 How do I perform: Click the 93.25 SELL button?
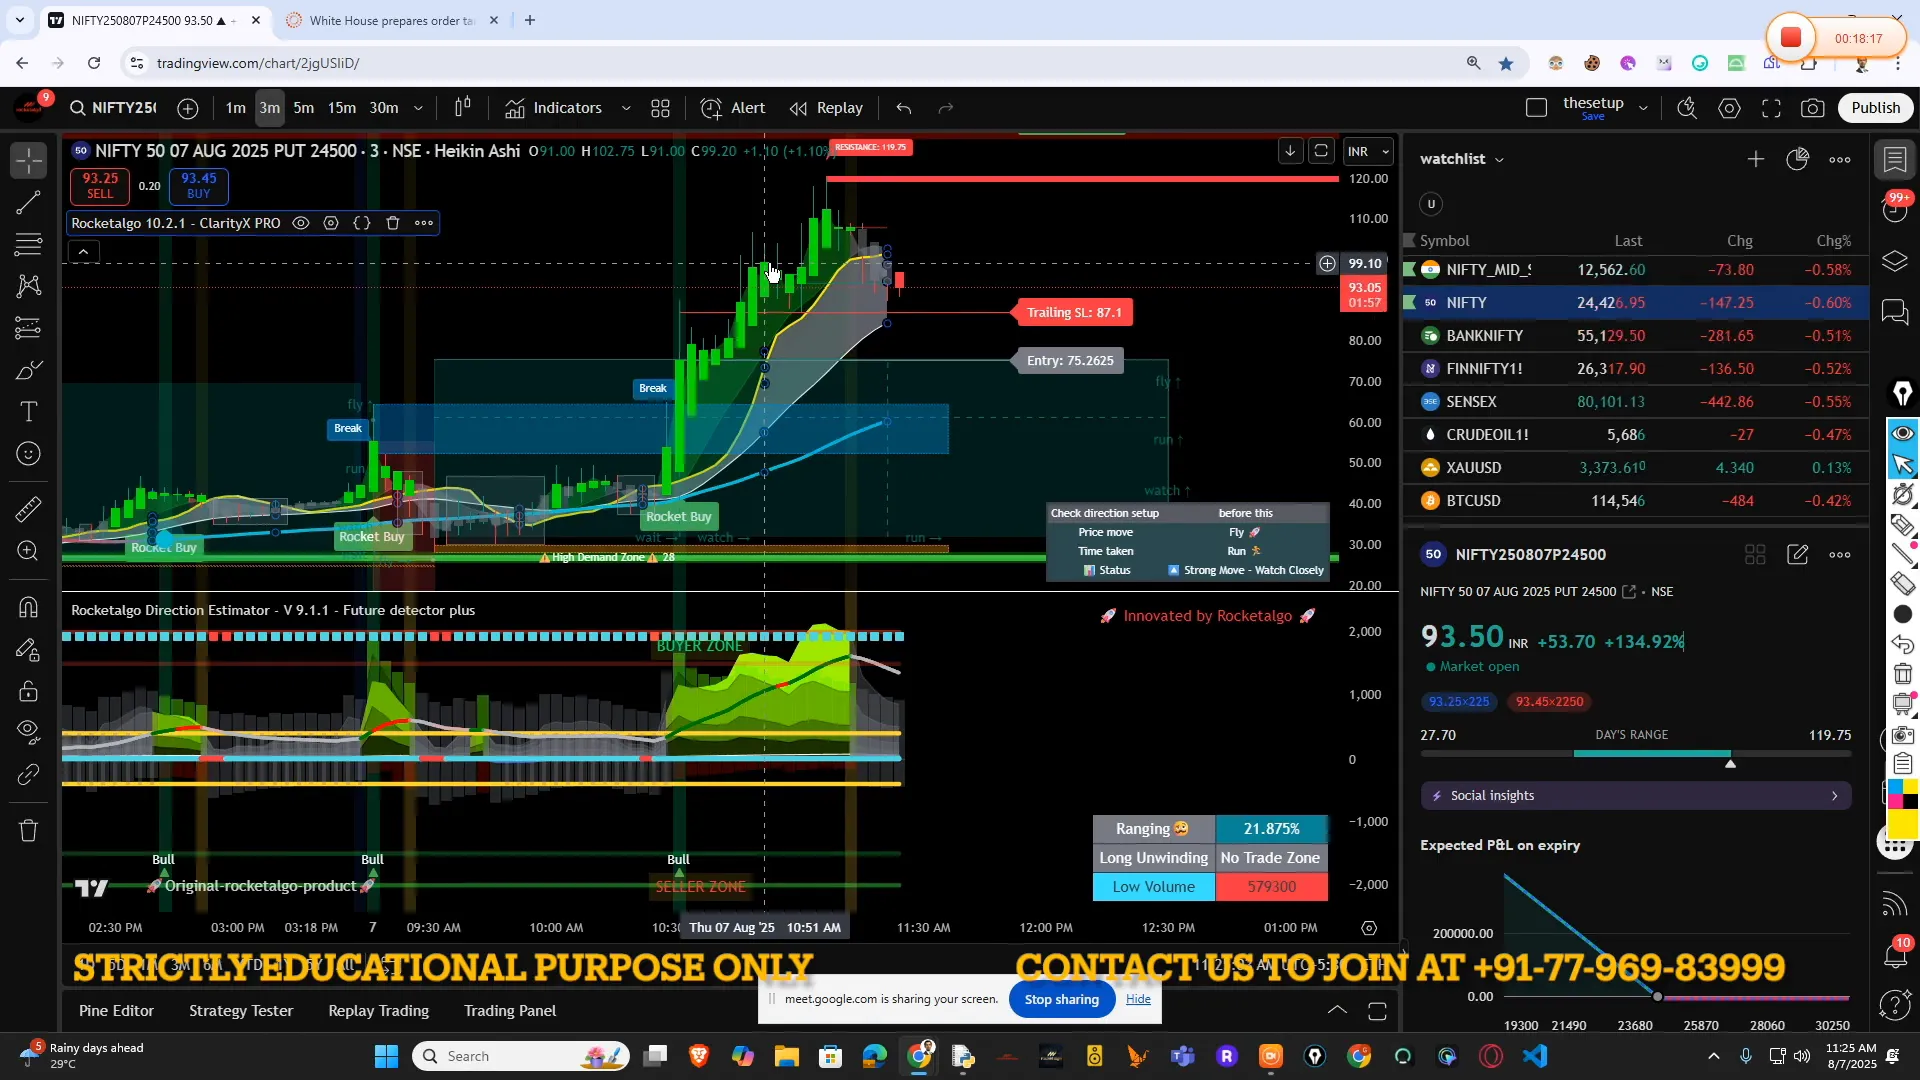[x=100, y=186]
